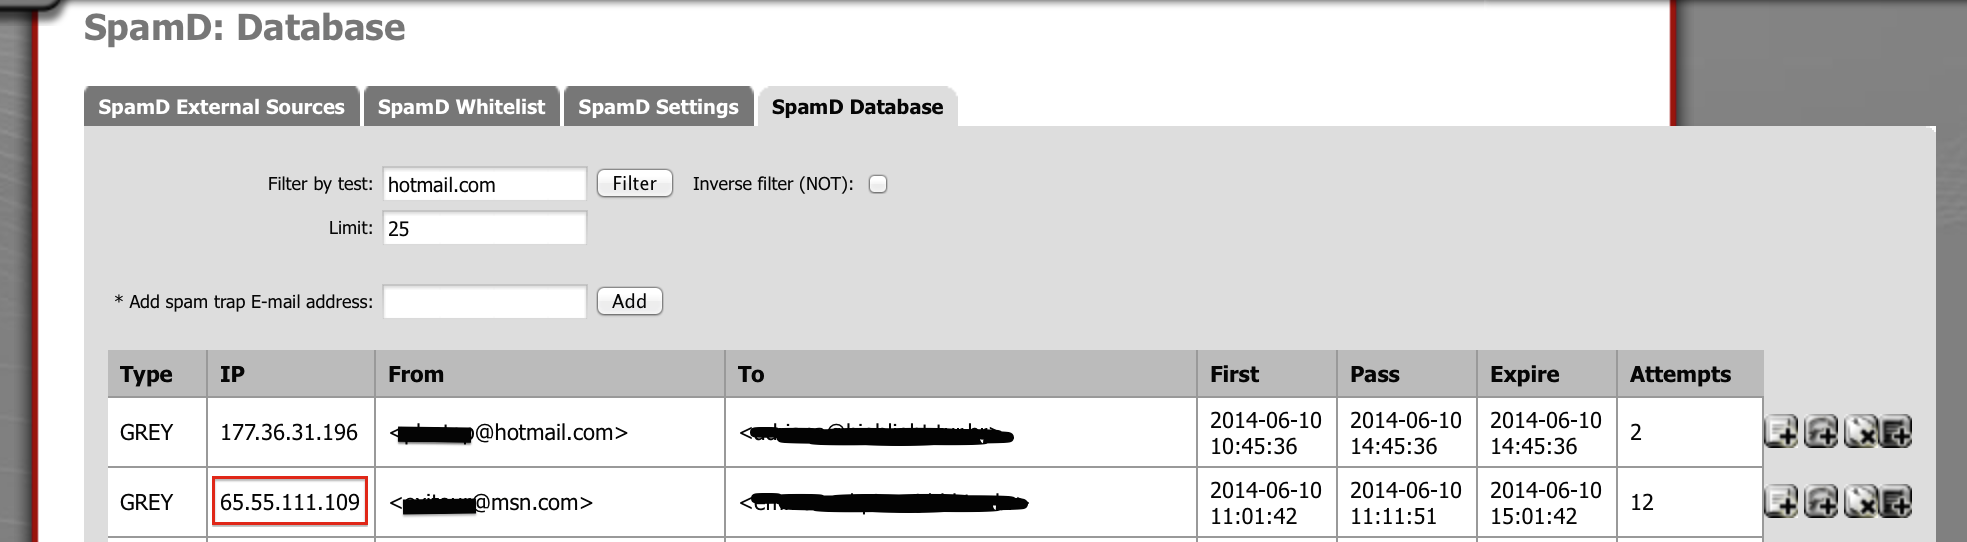This screenshot has width=1967, height=542.
Task: Click the Filter button
Action: [634, 184]
